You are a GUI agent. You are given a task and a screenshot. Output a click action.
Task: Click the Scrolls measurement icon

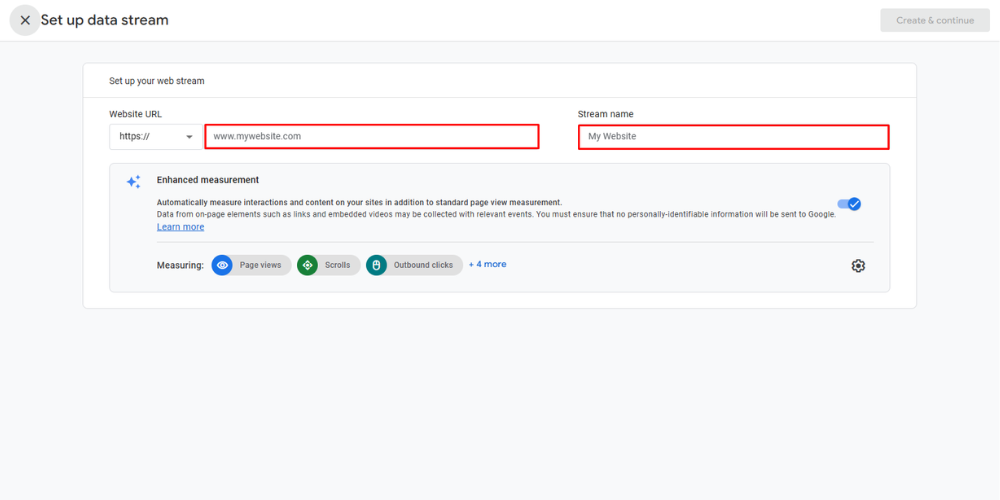point(307,265)
